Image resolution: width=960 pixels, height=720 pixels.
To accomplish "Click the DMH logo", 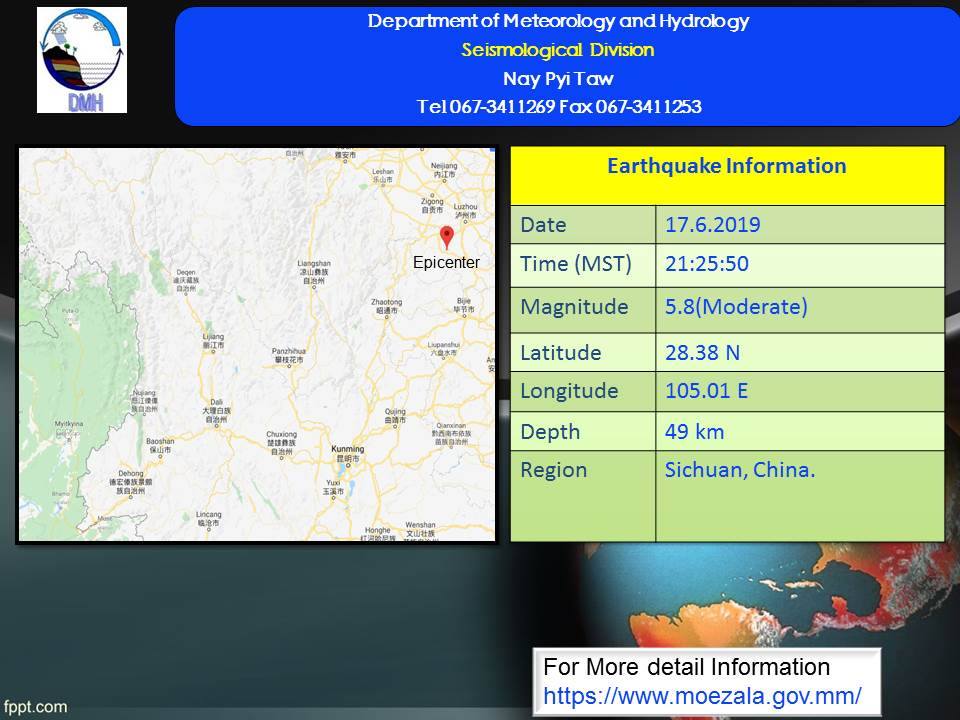I will click(x=82, y=60).
